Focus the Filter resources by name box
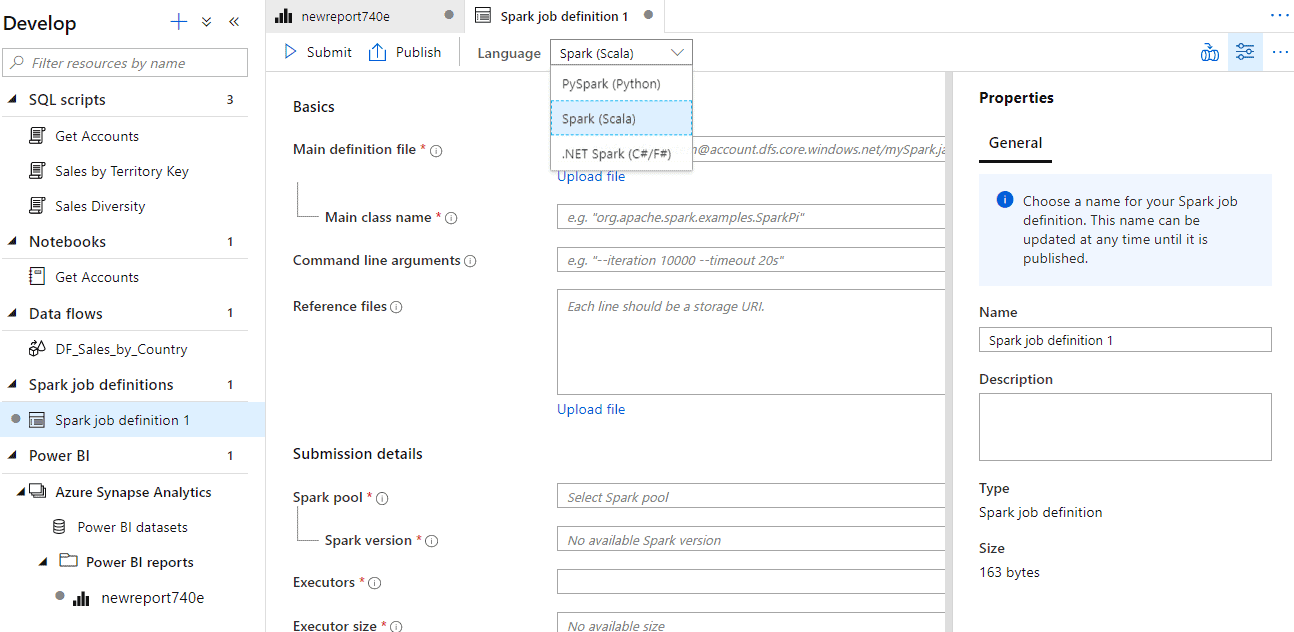This screenshot has height=632, width=1294. (125, 63)
